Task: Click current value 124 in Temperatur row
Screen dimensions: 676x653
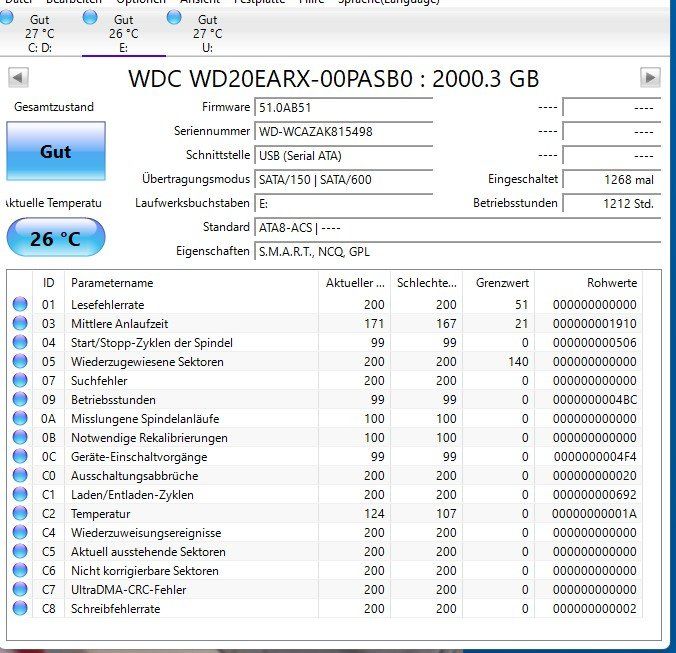Action: [374, 513]
